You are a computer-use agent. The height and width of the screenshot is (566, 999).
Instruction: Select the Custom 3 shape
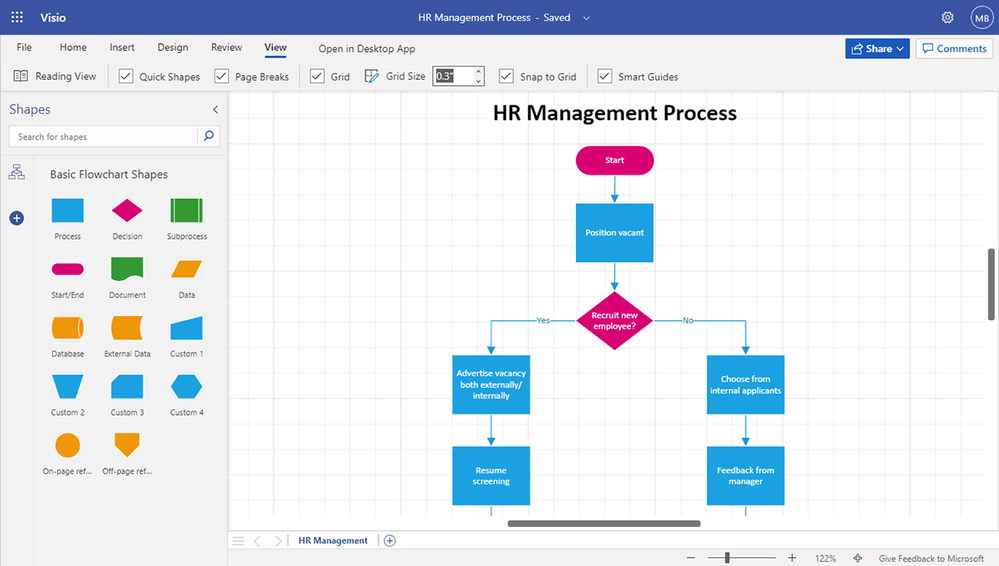pyautogui.click(x=127, y=386)
